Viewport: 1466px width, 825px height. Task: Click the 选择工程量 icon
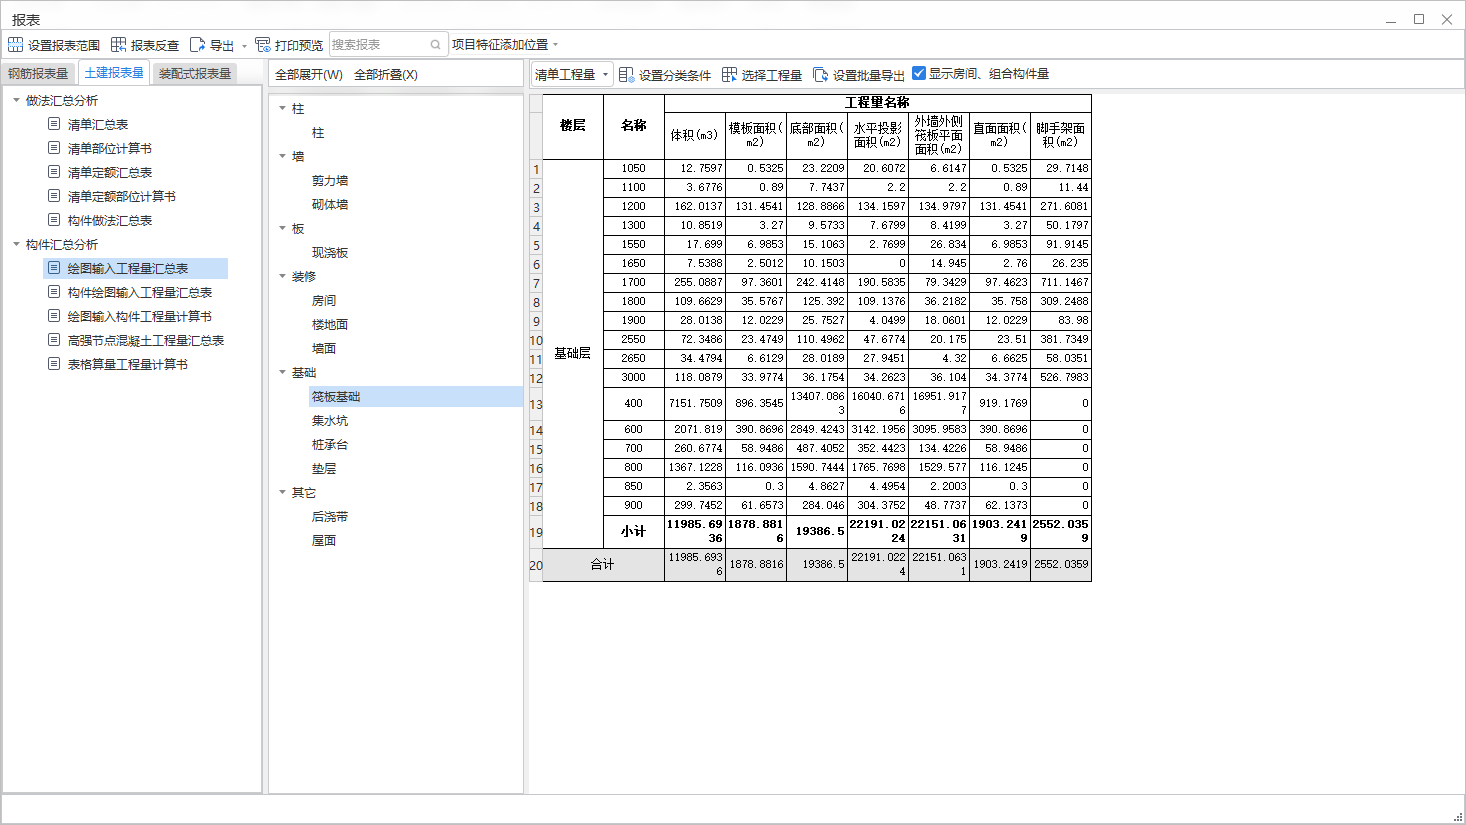coord(729,75)
